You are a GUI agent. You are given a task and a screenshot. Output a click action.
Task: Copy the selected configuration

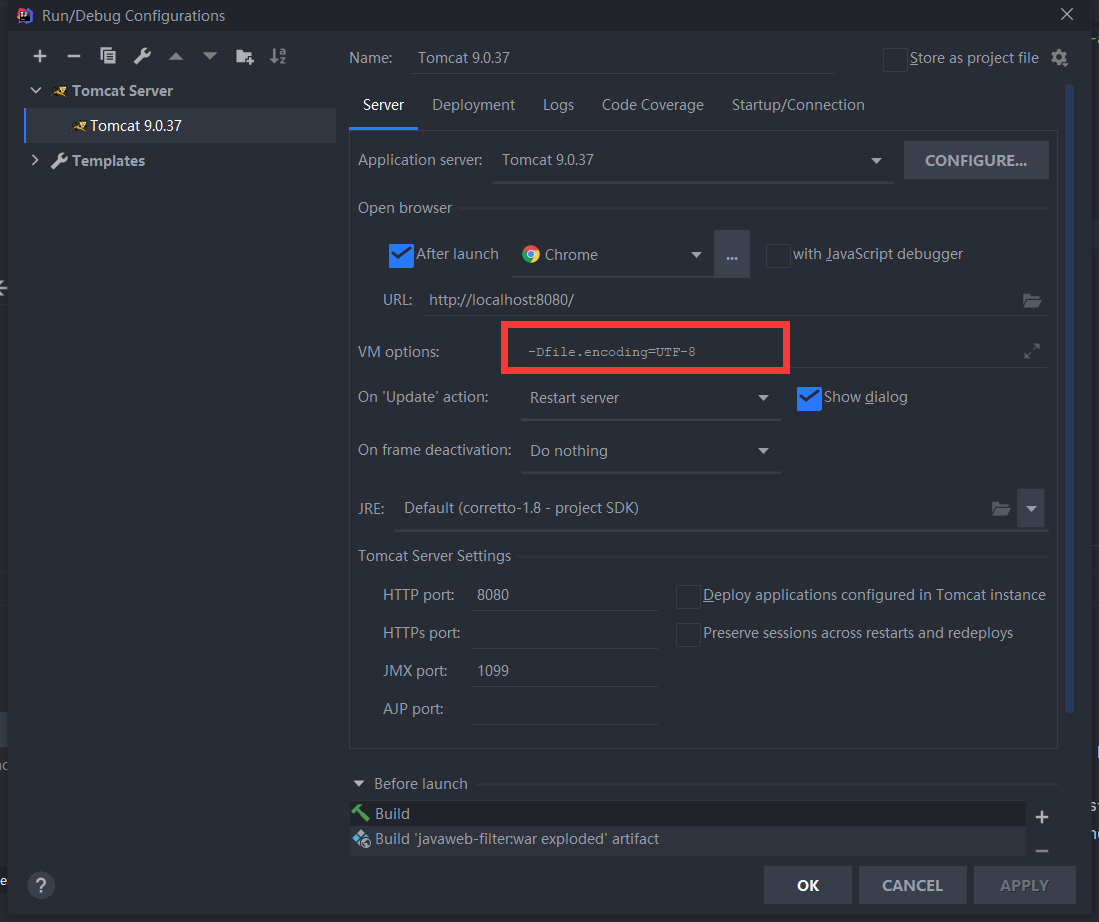point(108,56)
